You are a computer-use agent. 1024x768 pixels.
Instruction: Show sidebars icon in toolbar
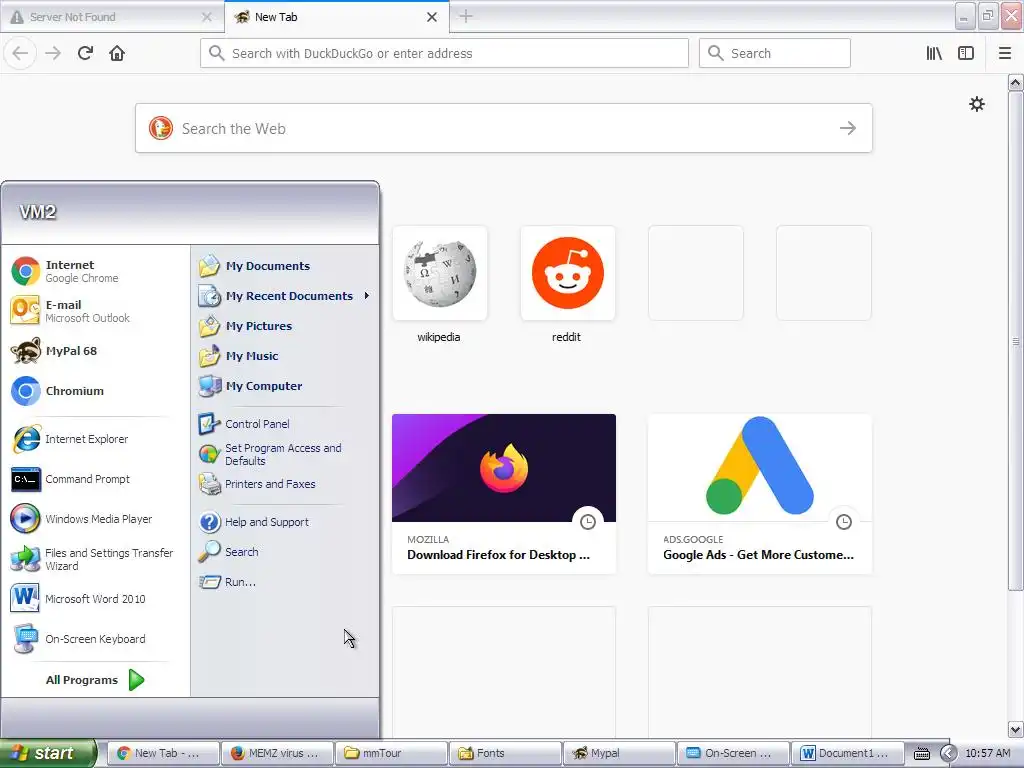pyautogui.click(x=966, y=53)
